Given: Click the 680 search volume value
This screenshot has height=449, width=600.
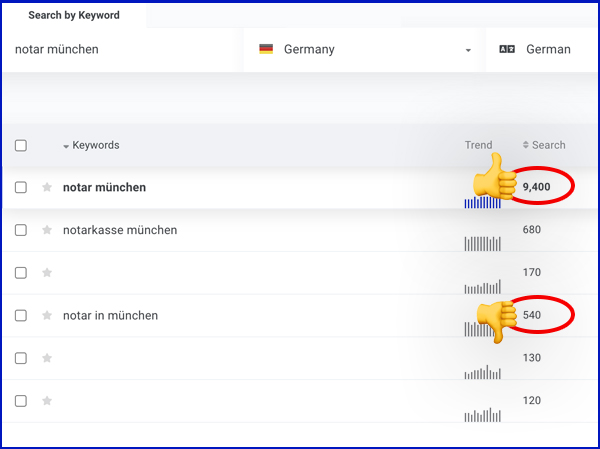Looking at the screenshot, I should tap(532, 230).
